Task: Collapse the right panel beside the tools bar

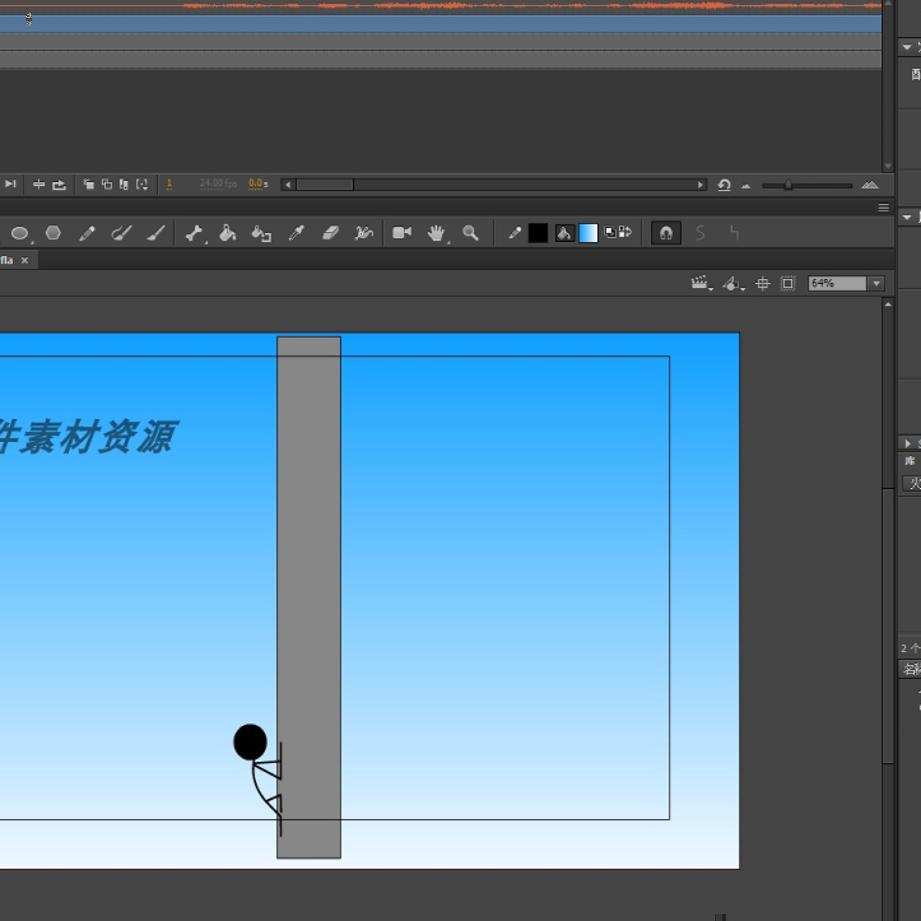Action: point(907,217)
